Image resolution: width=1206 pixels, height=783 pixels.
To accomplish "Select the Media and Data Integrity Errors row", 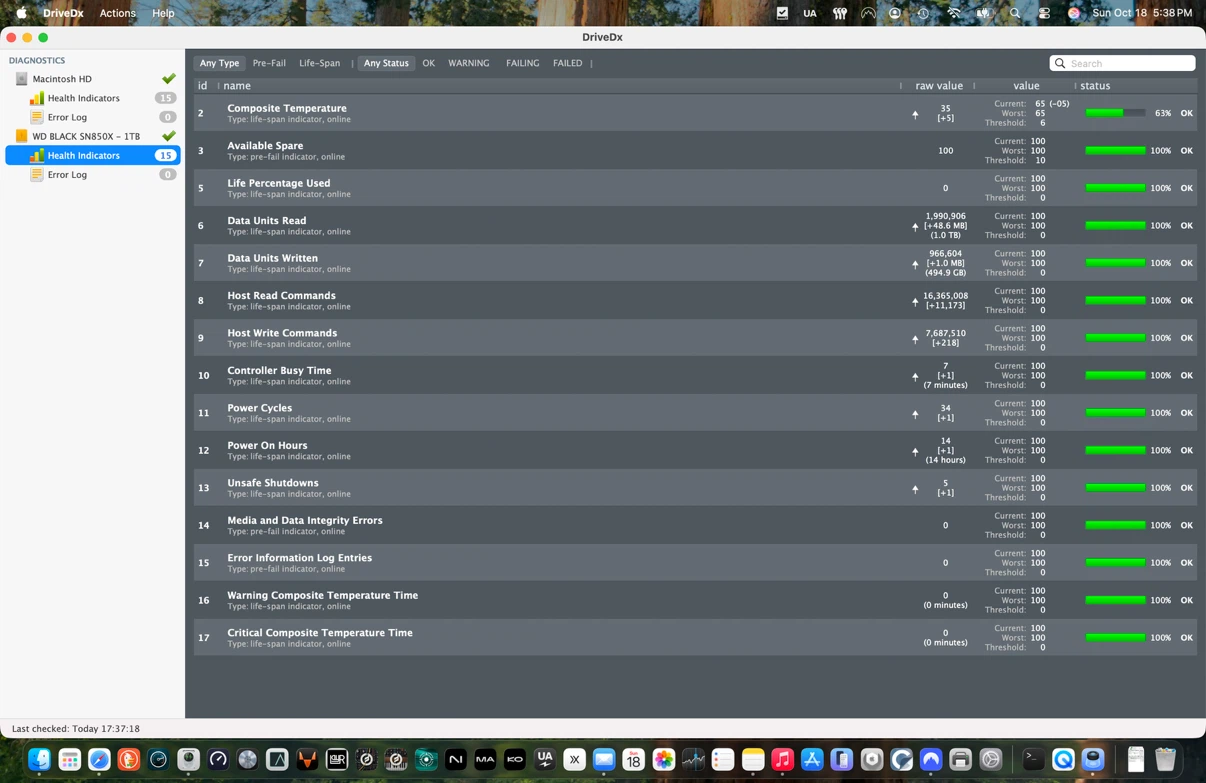I will tap(695, 525).
